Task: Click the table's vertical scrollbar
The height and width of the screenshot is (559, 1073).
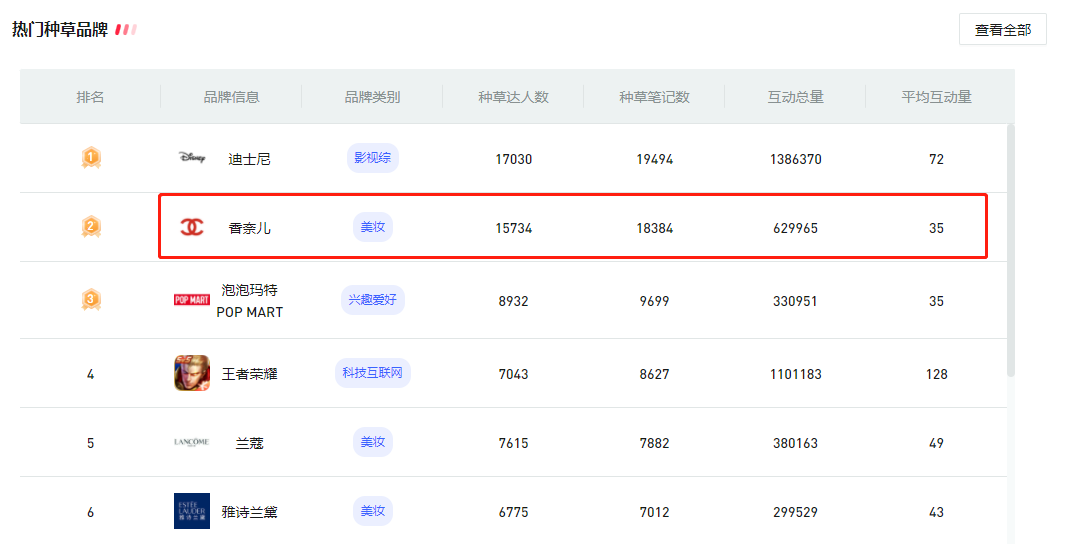Action: pos(1011,250)
